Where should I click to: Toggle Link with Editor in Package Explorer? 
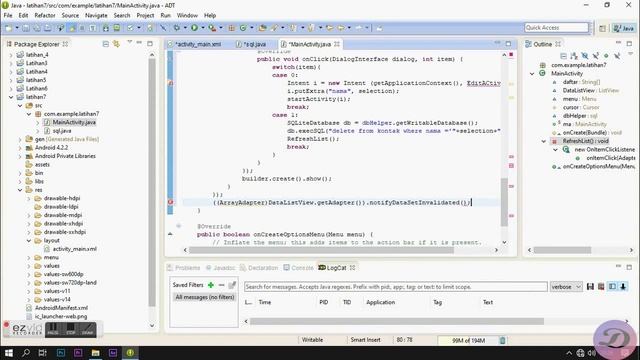tap(116, 44)
